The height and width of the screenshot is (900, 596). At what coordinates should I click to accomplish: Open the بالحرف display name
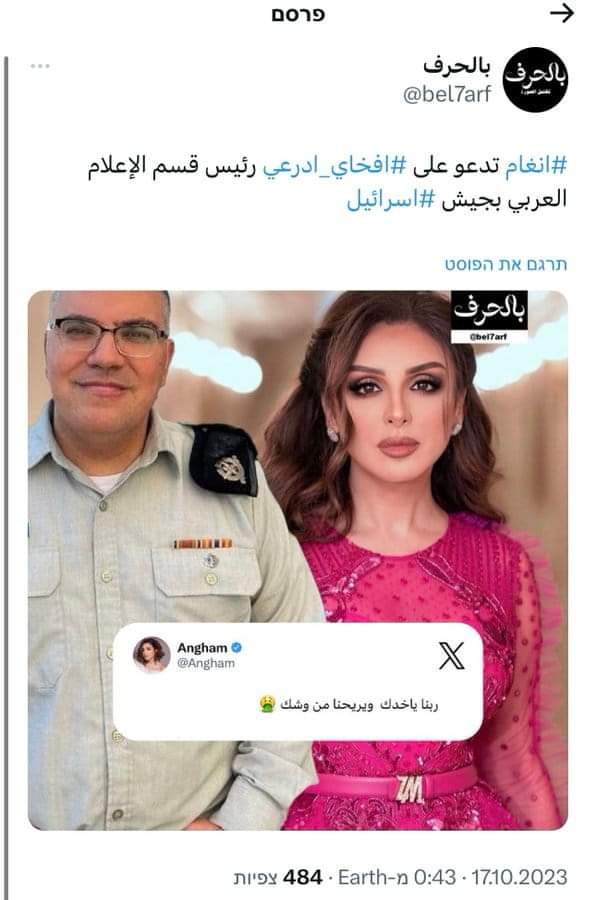click(x=457, y=67)
